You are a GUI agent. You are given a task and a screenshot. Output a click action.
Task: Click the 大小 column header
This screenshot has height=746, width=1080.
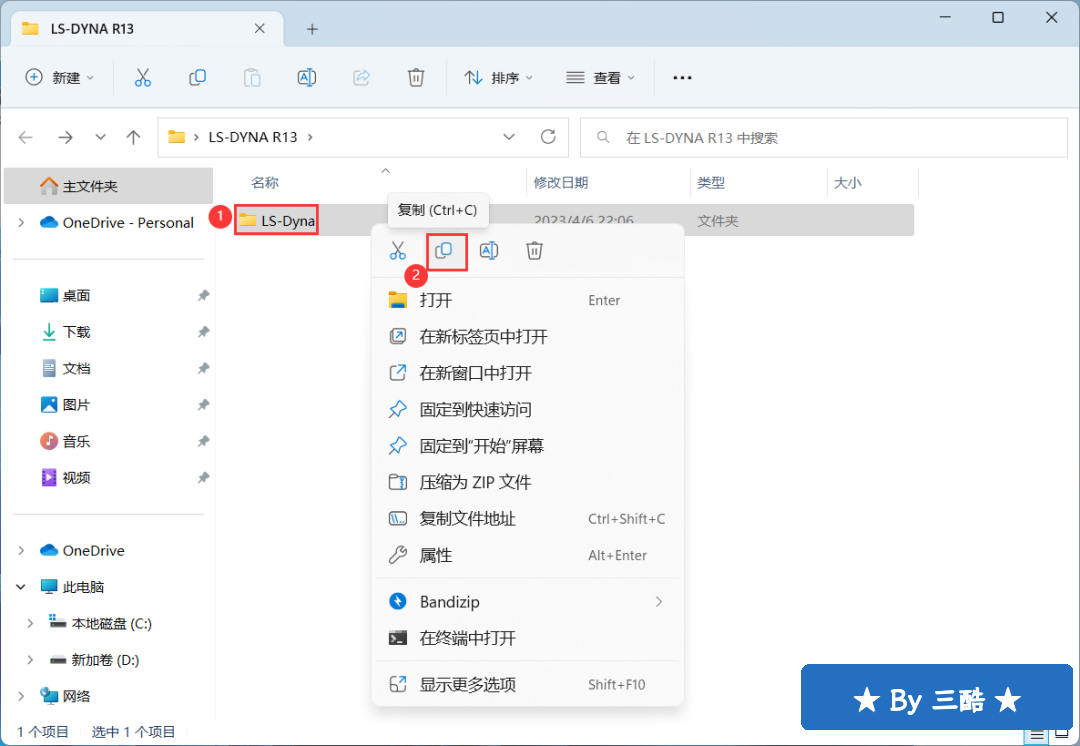(847, 183)
